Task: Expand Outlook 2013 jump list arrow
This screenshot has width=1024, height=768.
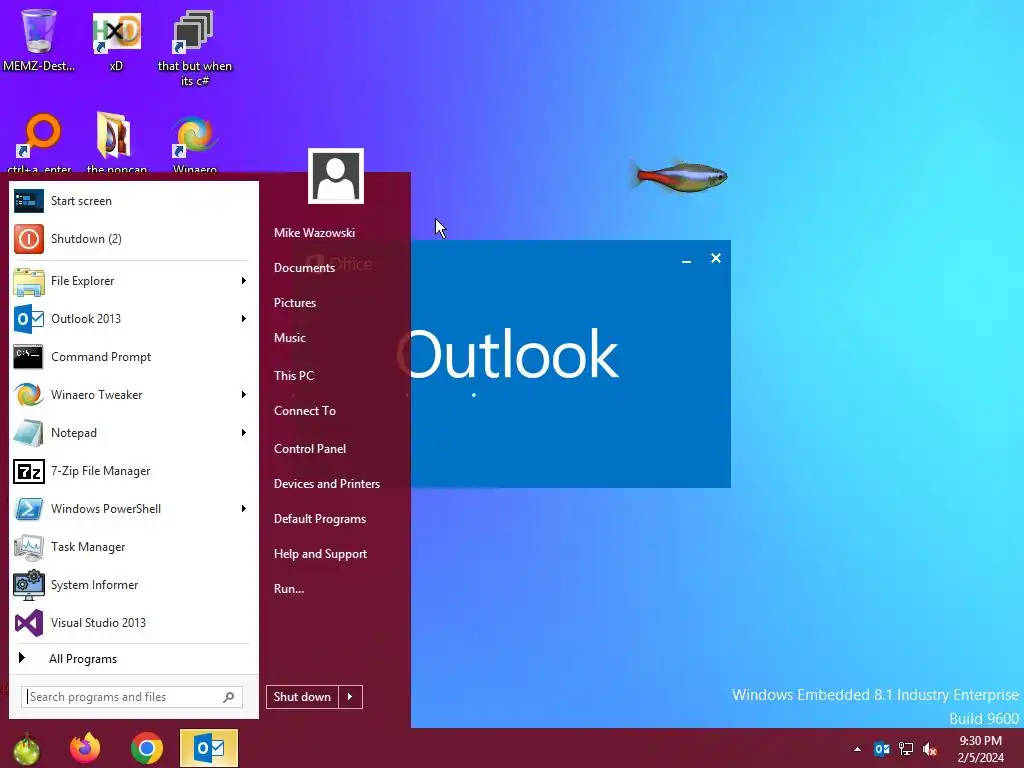Action: [x=244, y=319]
